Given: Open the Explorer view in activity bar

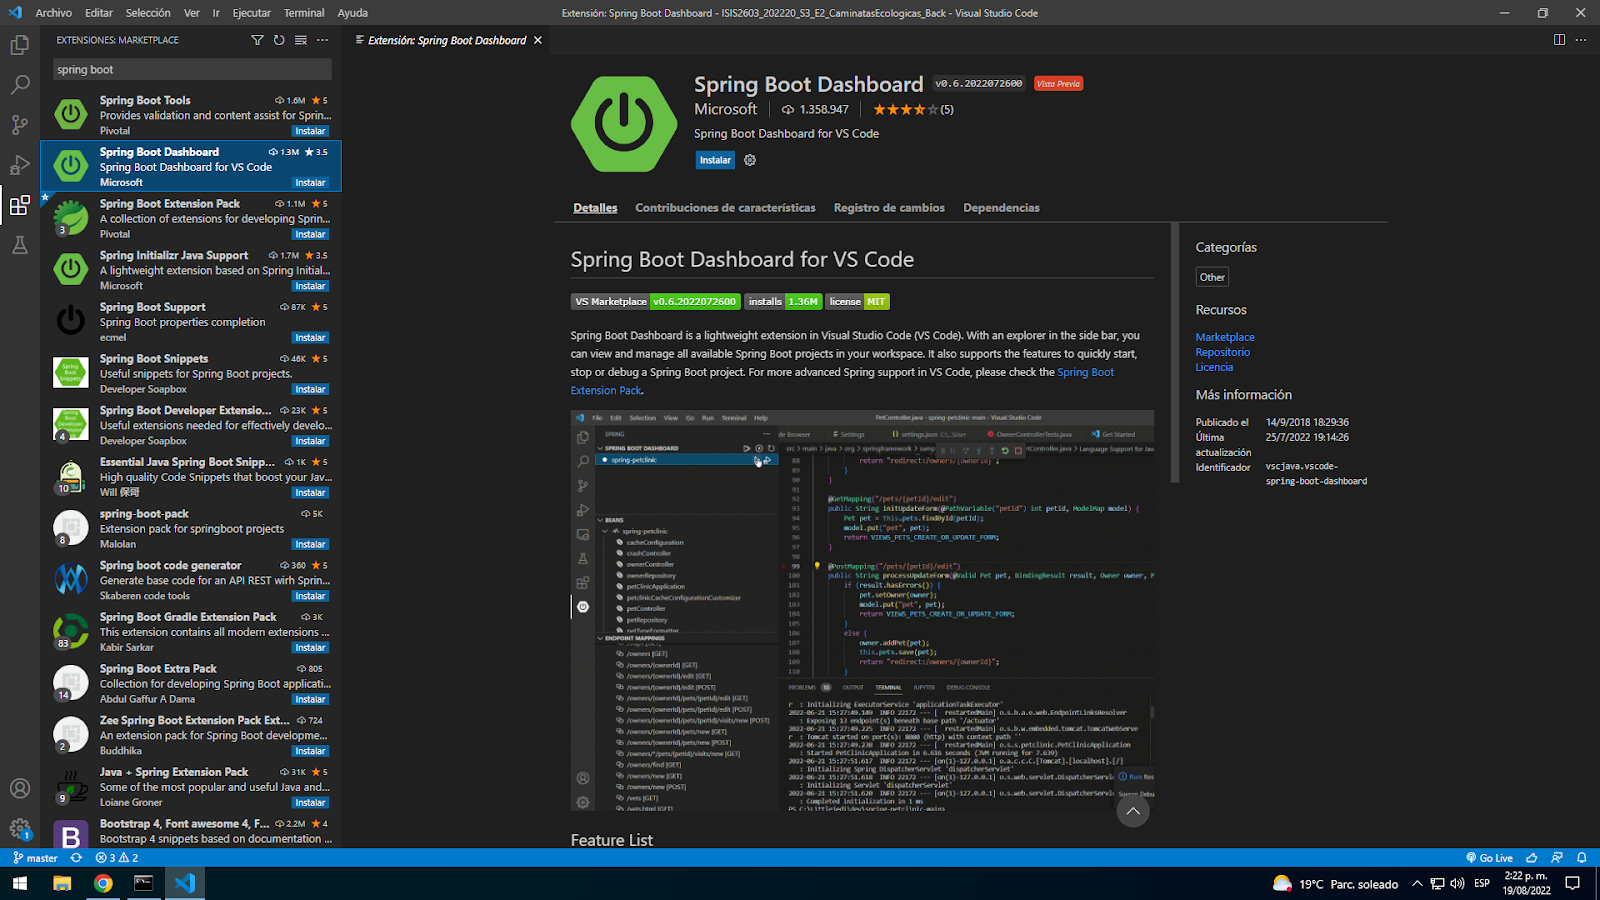Looking at the screenshot, I should tap(19, 45).
